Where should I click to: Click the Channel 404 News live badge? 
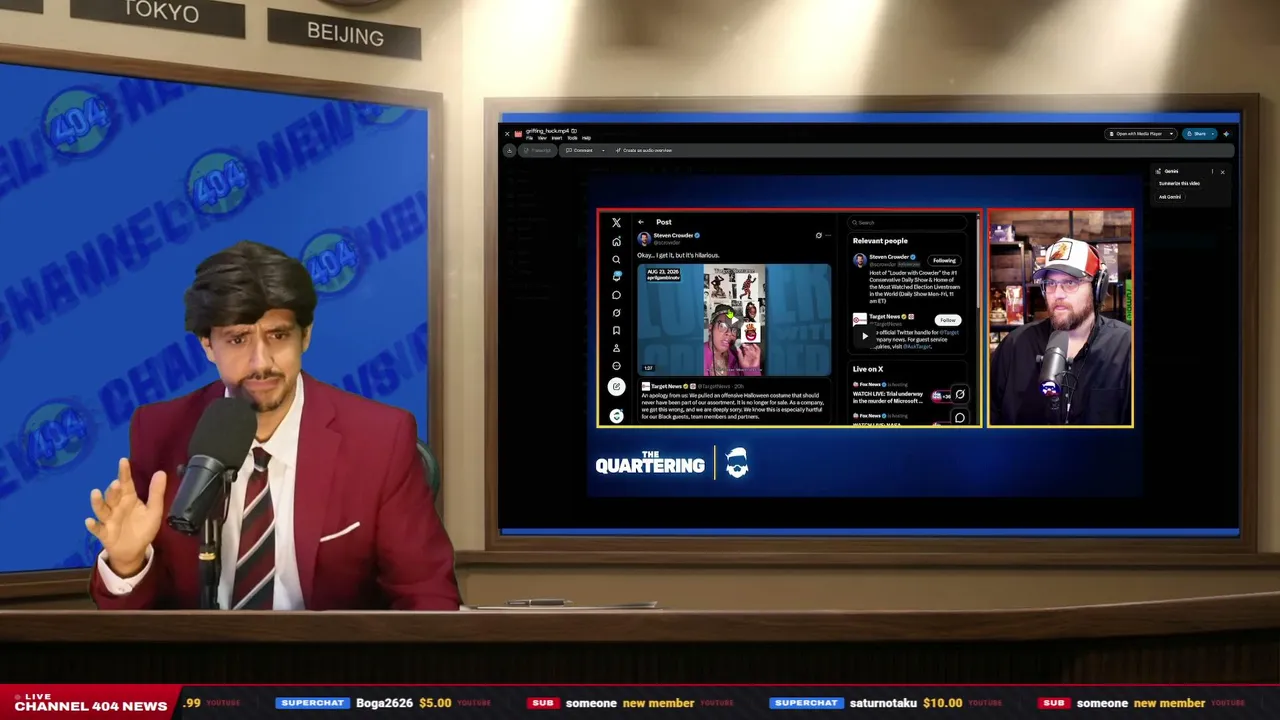pos(90,703)
